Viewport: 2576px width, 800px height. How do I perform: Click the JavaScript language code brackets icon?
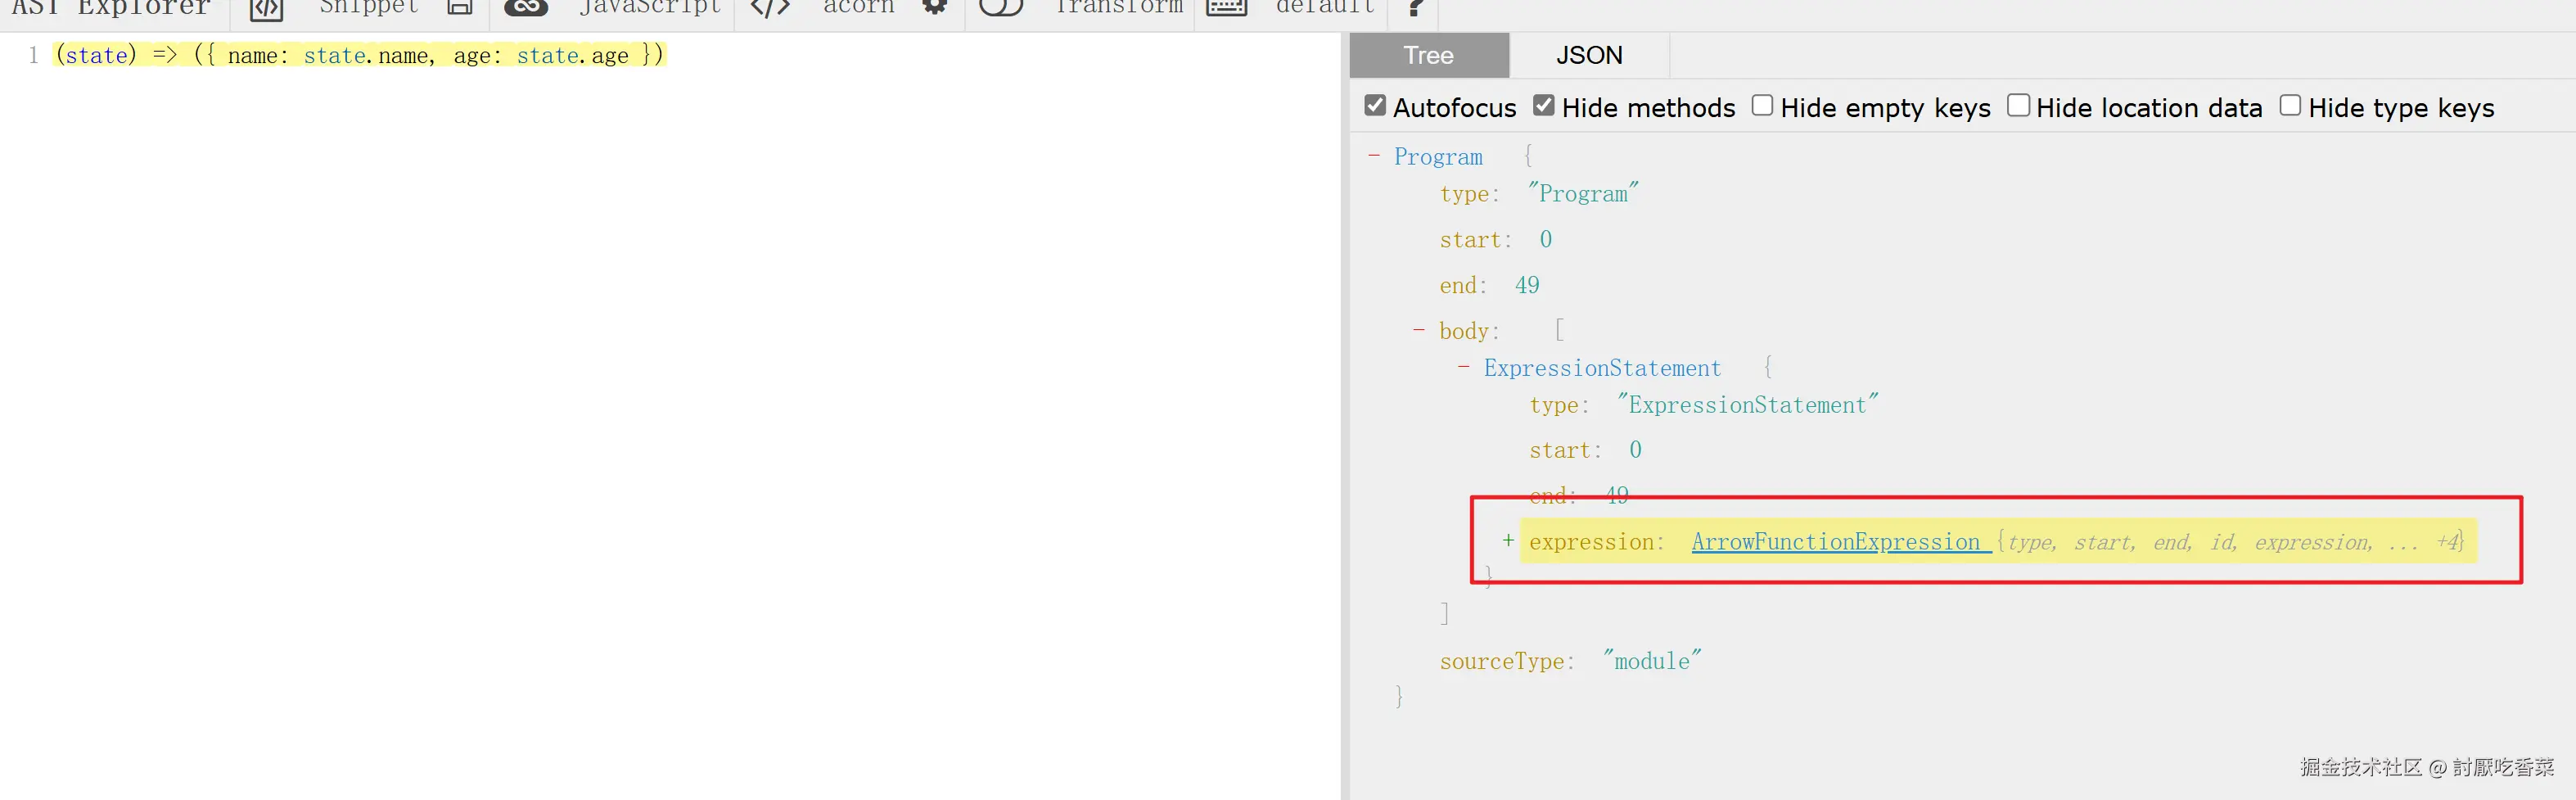pyautogui.click(x=770, y=8)
